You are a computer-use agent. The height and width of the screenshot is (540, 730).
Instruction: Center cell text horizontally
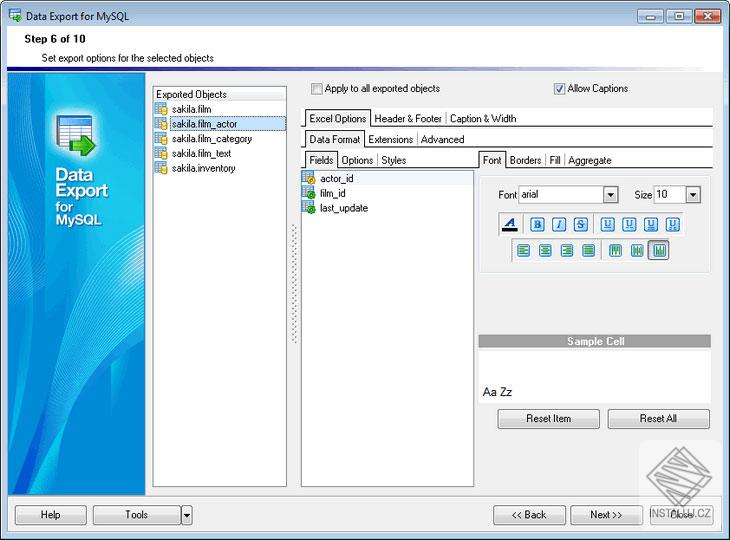[545, 251]
